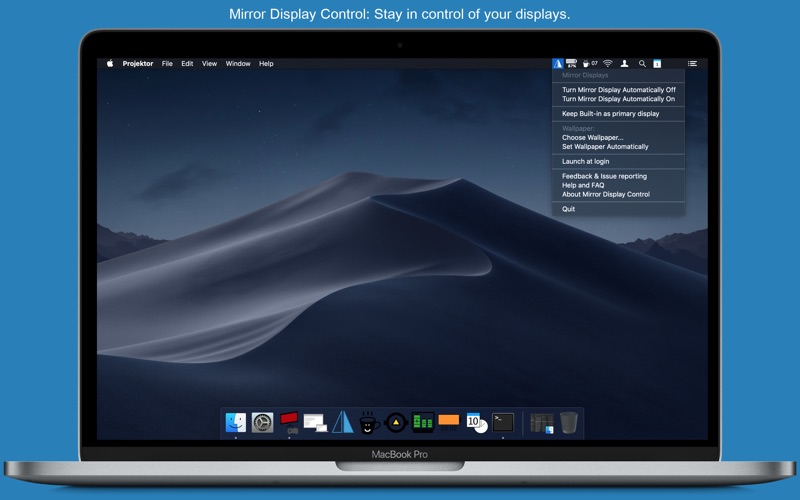Open Feedback & Issue reporting
Image resolution: width=800 pixels, height=500 pixels.
pos(618,177)
